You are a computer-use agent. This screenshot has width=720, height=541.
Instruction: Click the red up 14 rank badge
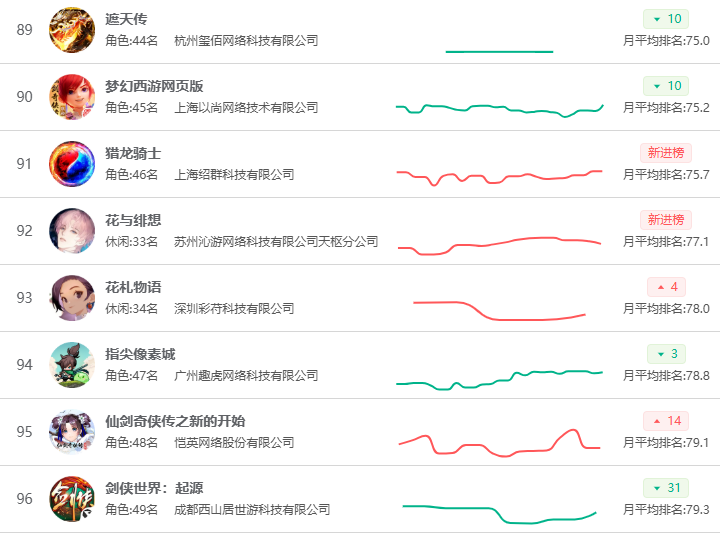pos(666,421)
